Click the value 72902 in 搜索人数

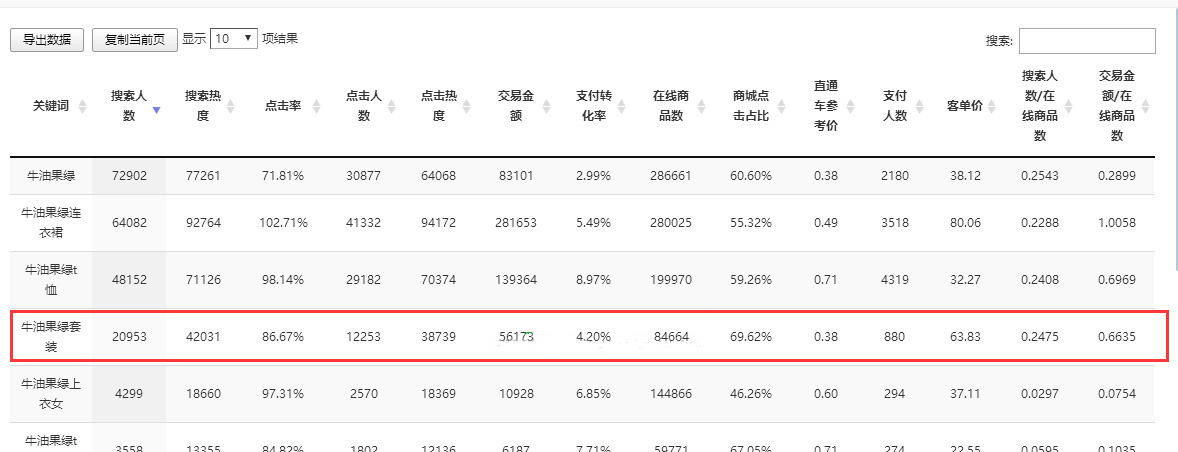pyautogui.click(x=128, y=176)
